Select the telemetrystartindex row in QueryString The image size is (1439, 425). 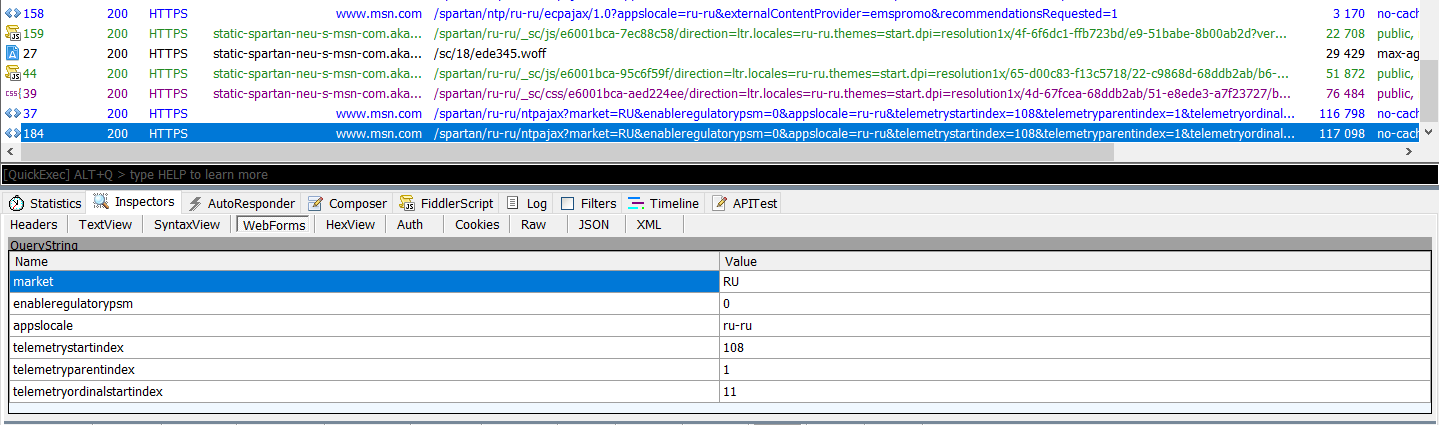pyautogui.click(x=364, y=348)
